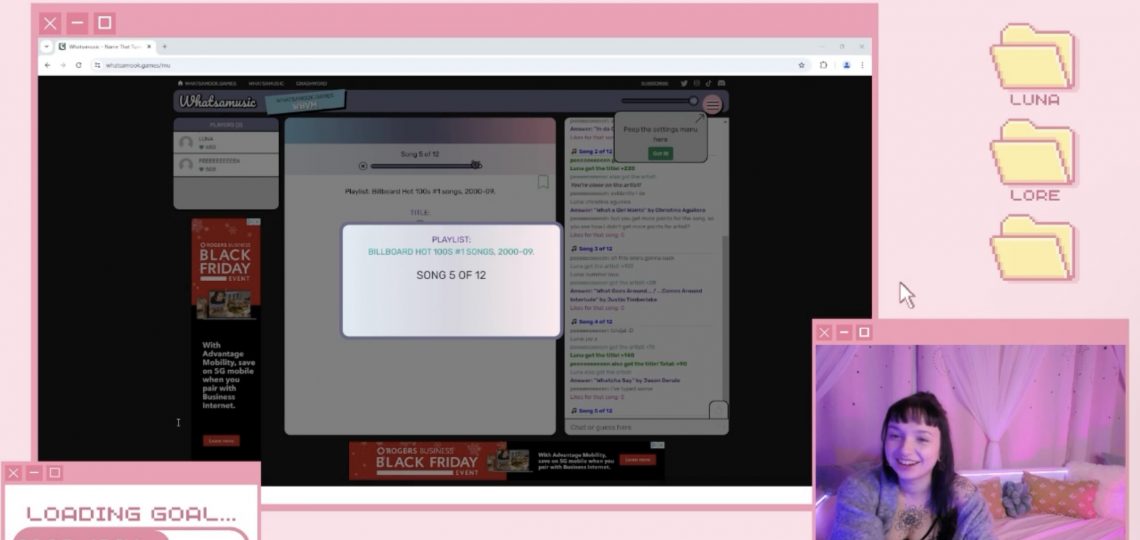Click the Whatsamusic logo

(x=218, y=102)
